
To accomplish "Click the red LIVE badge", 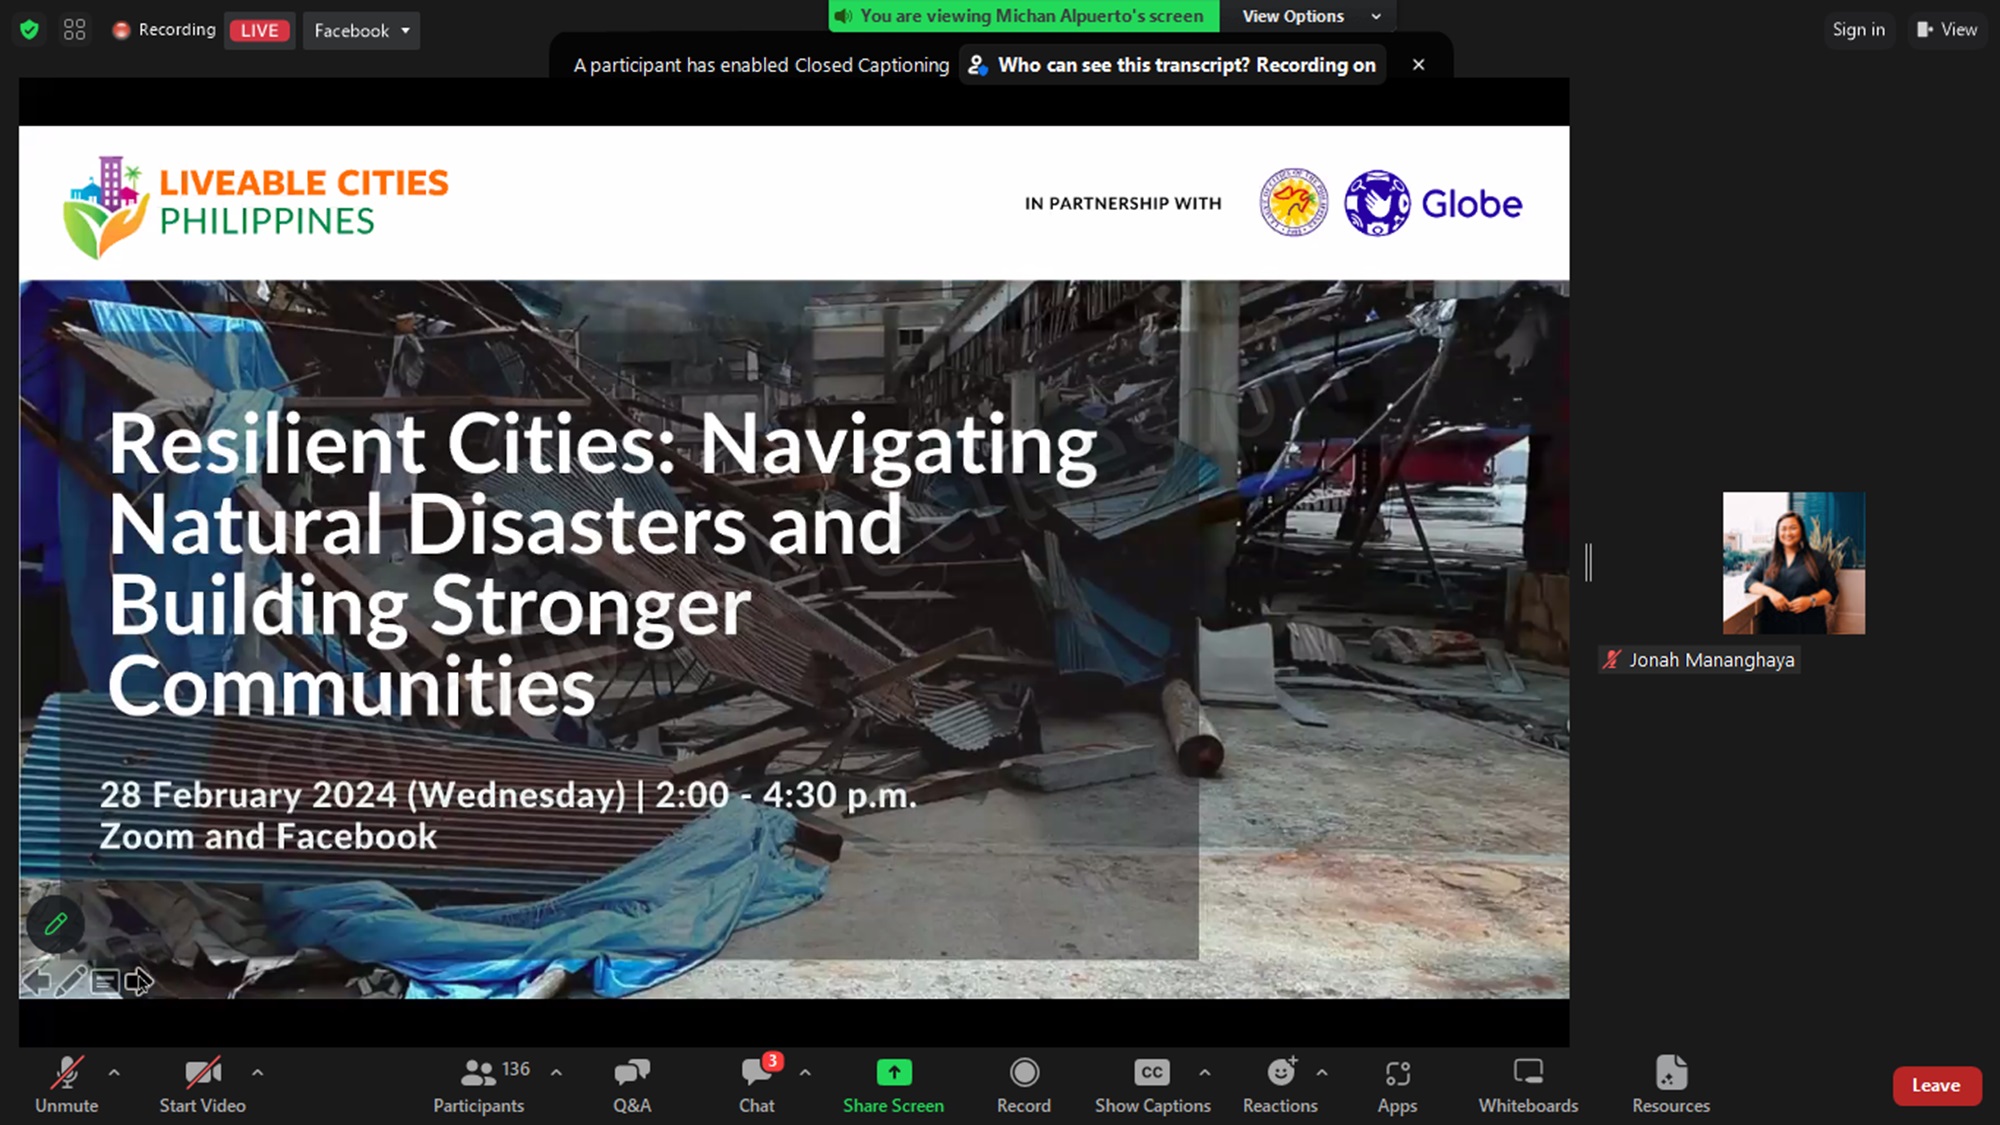I will [x=259, y=30].
